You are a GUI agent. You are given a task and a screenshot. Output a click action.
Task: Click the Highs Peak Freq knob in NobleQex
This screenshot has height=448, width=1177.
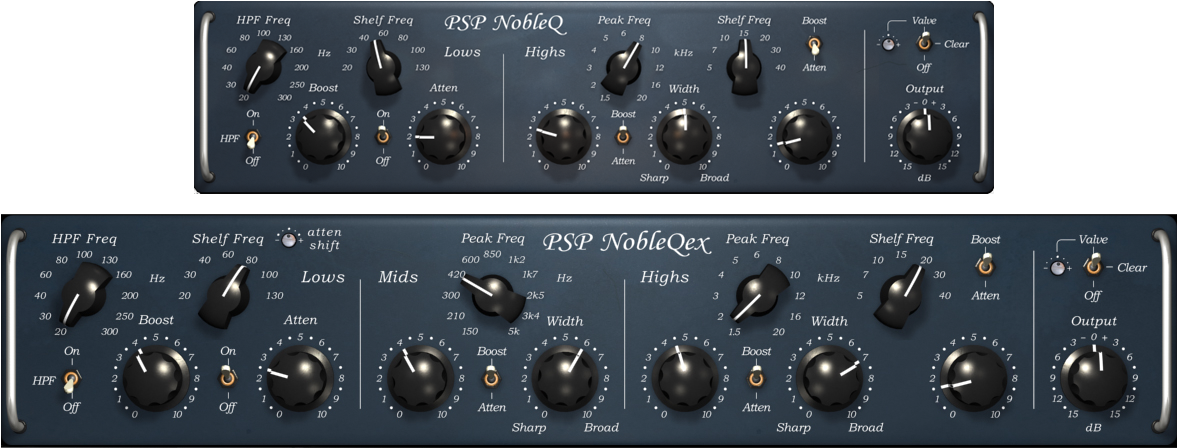(760, 295)
